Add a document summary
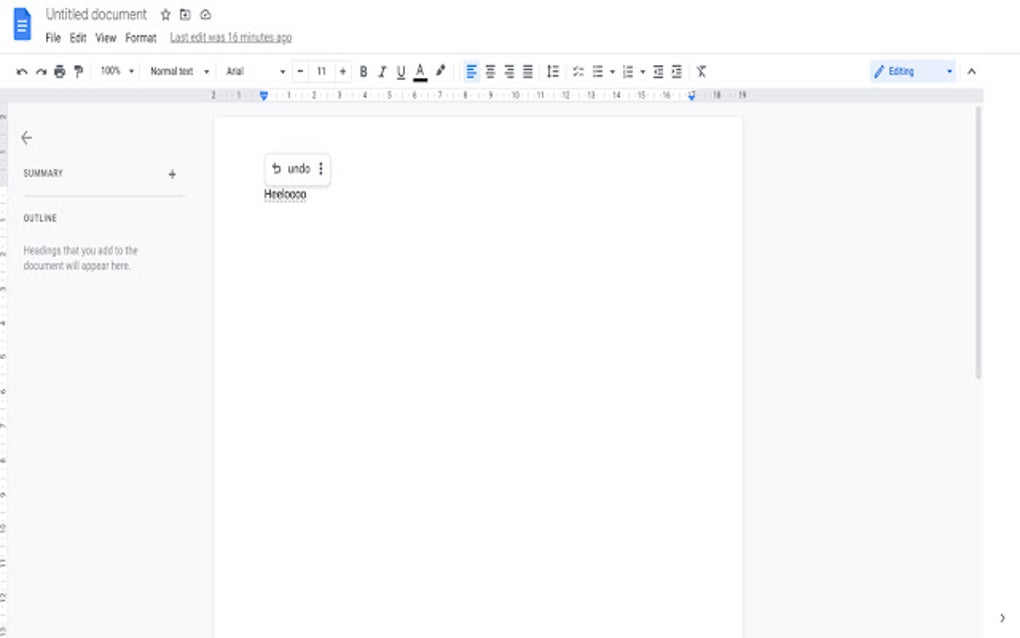Viewport: 1020px width, 638px height. click(x=171, y=173)
